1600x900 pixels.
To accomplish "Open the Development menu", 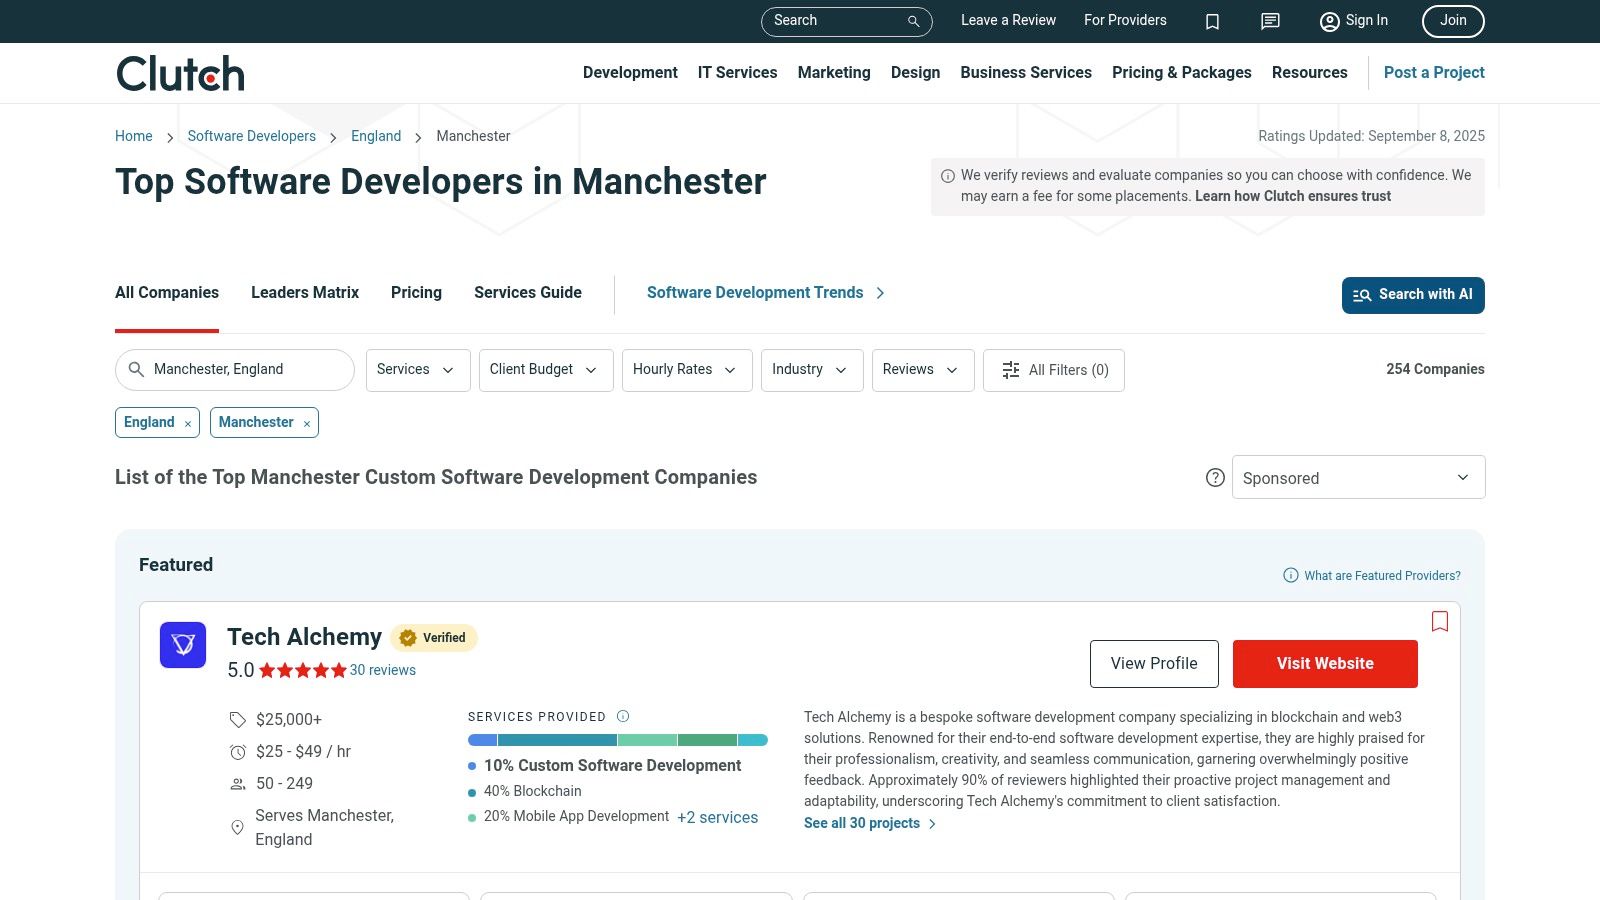I will pyautogui.click(x=630, y=73).
